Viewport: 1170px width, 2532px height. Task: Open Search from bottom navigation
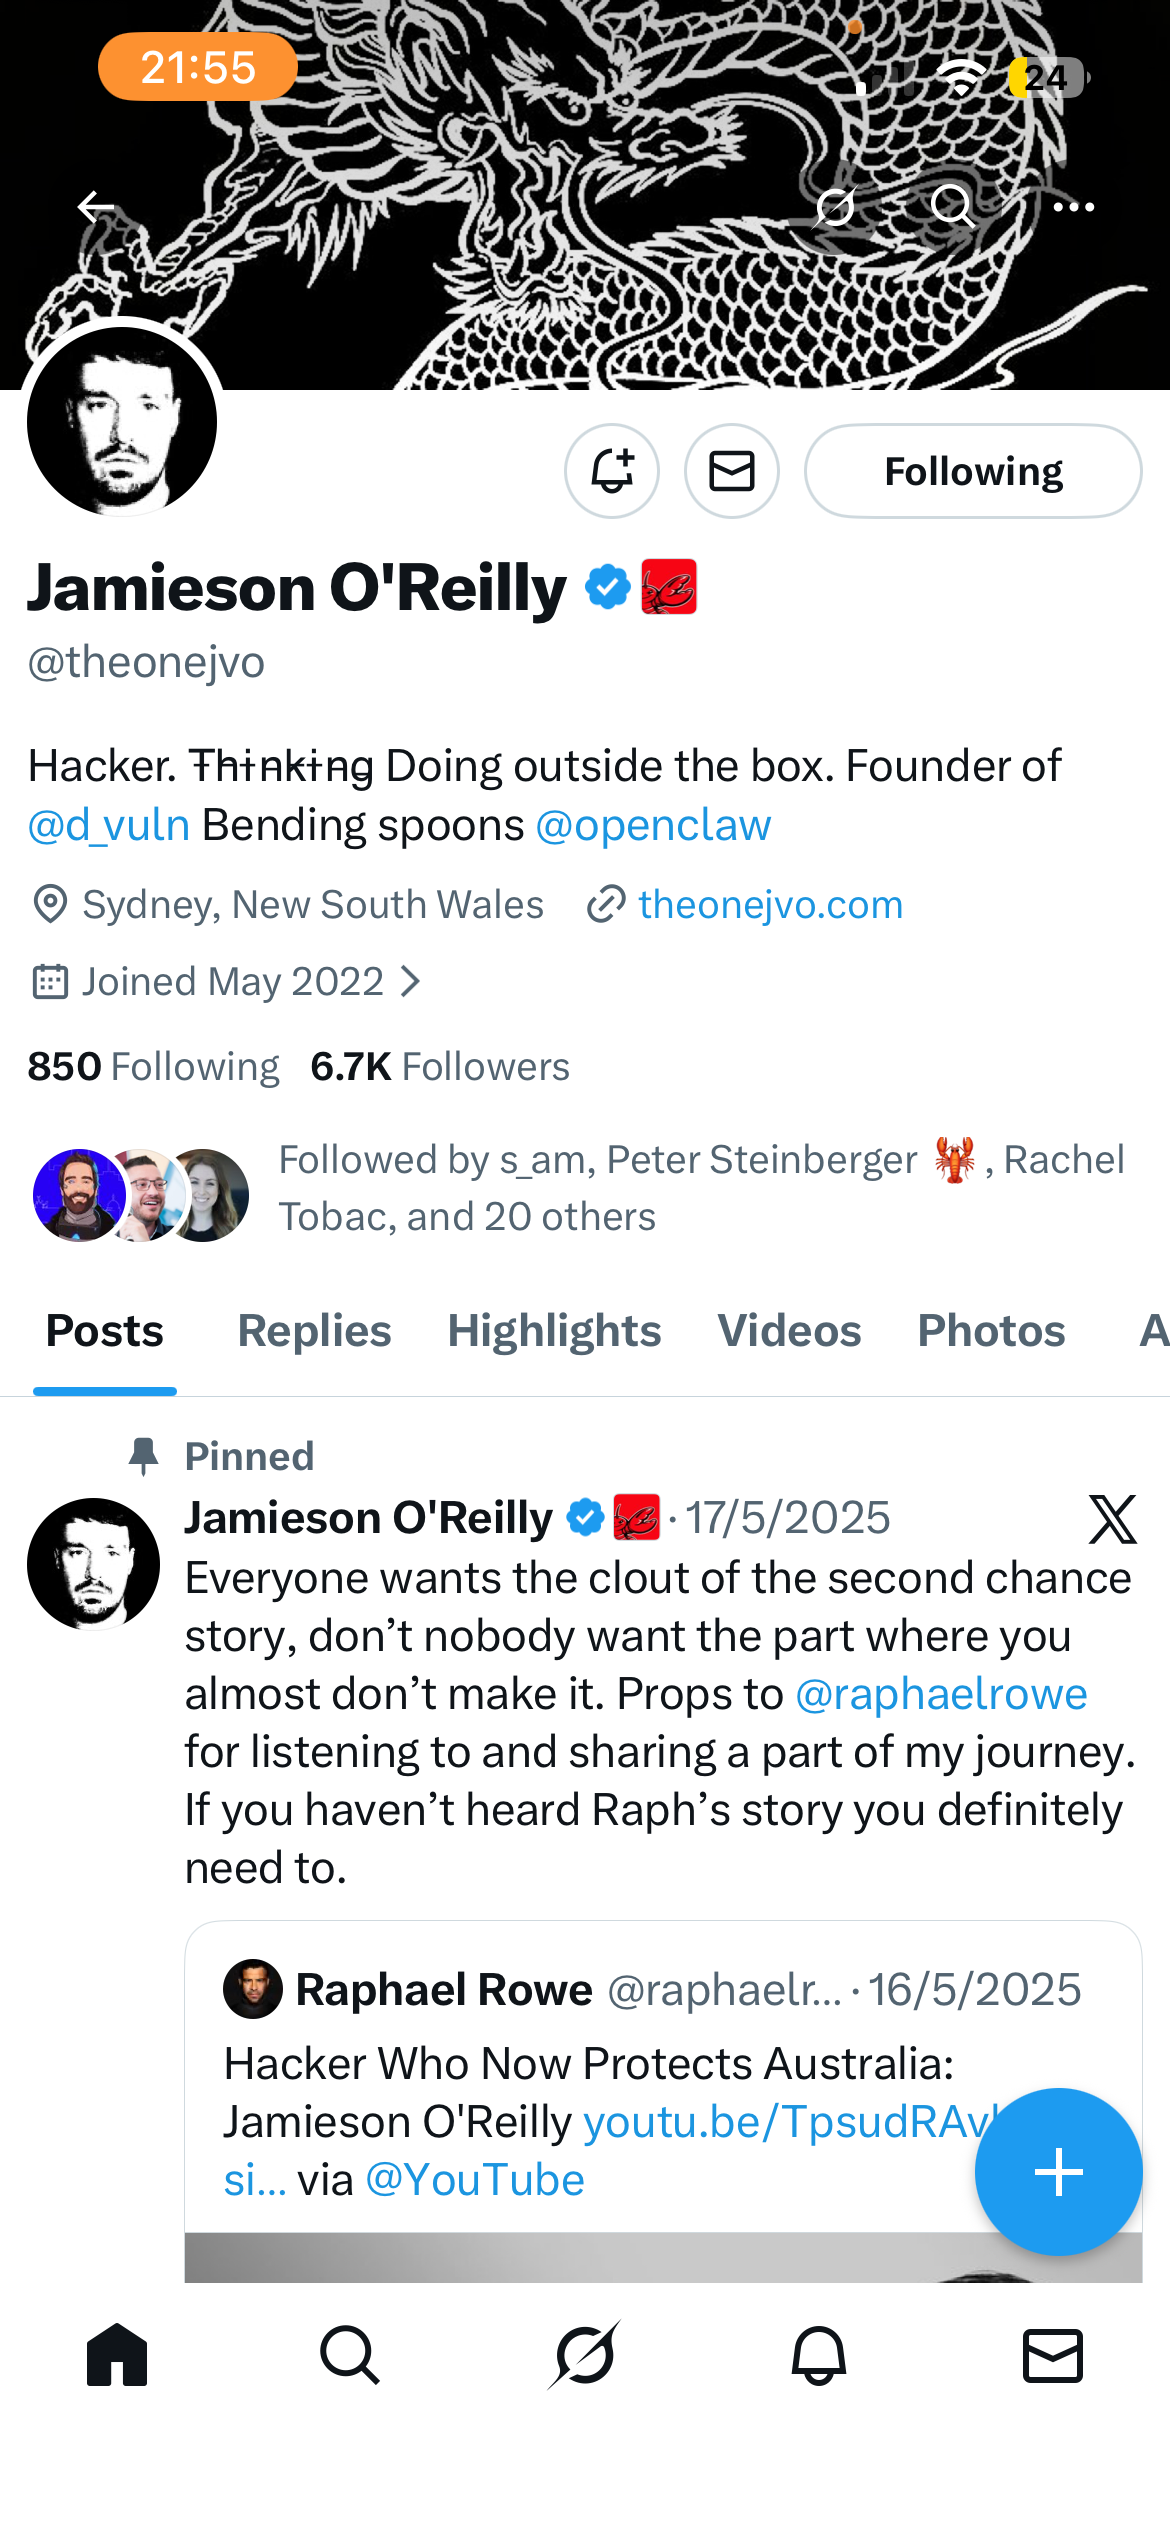[x=350, y=2355]
